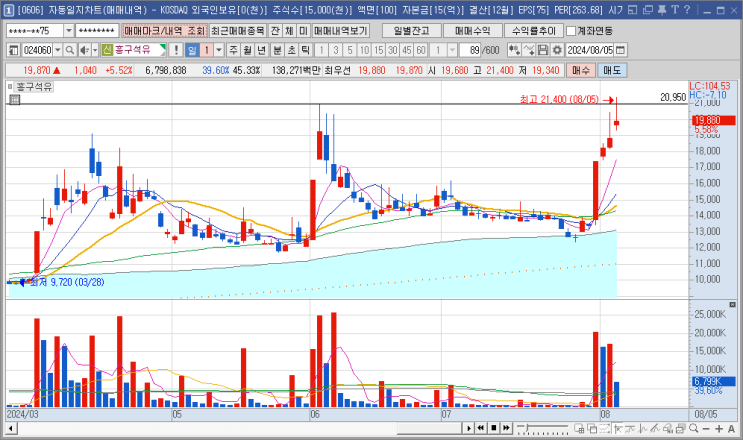Click the rewind button in bottom controls

[480, 428]
